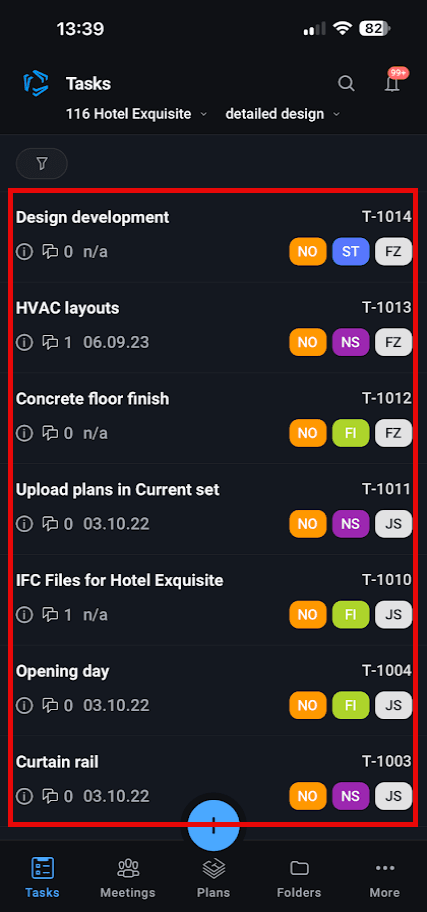Open info icon on Design development task
This screenshot has height=912, width=427.
[24, 252]
